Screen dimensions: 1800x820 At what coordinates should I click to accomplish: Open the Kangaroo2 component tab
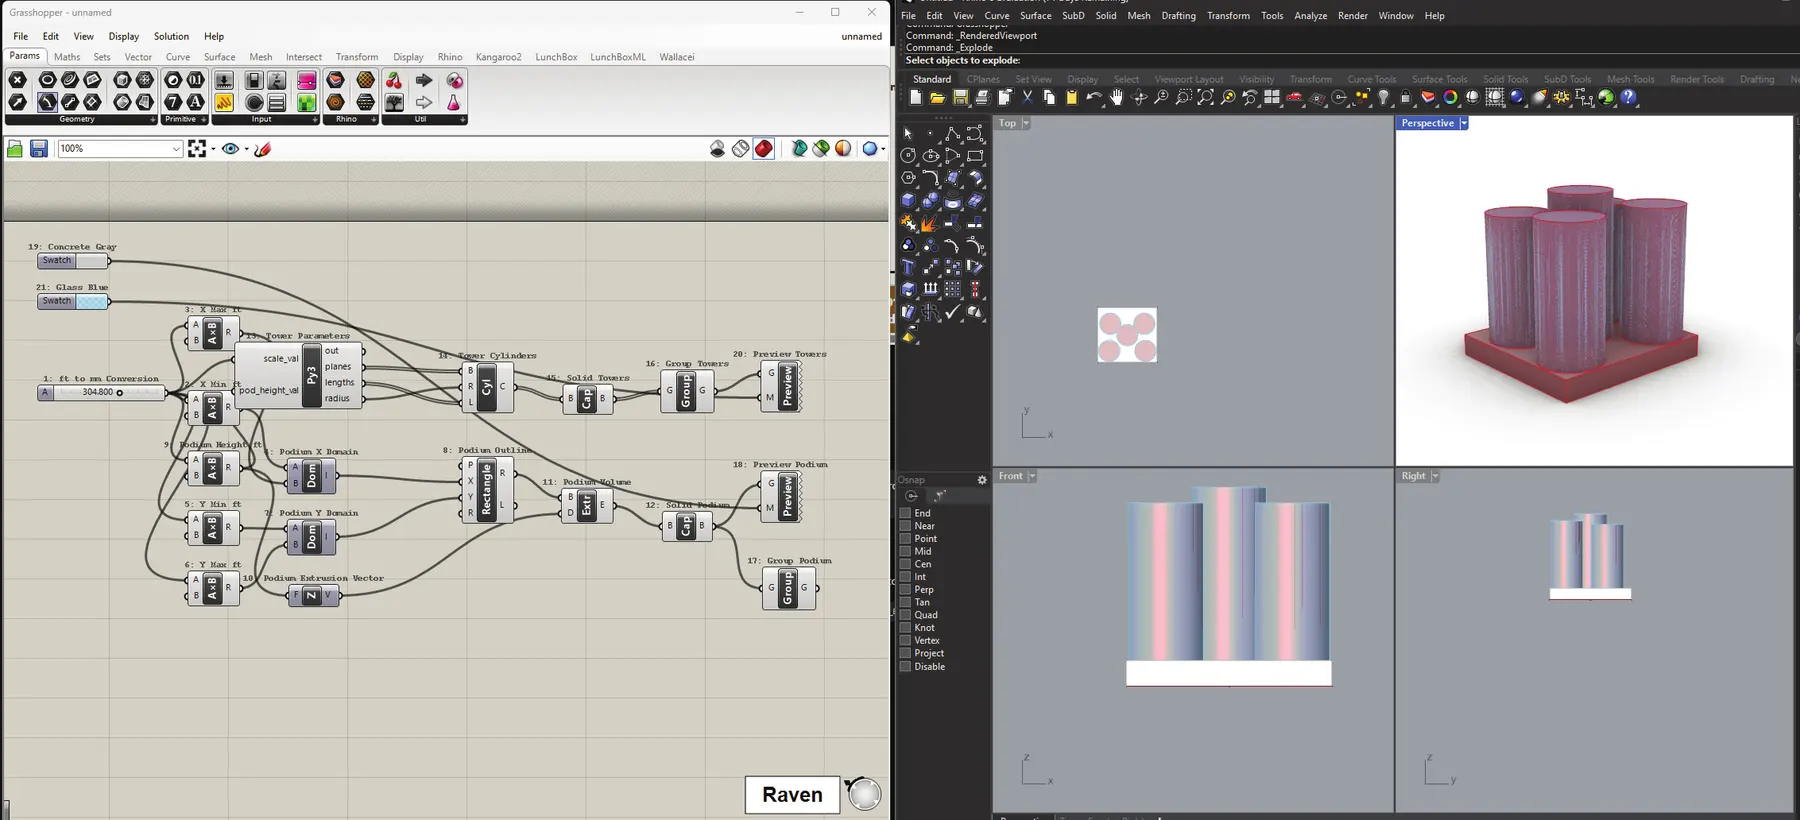(x=498, y=57)
